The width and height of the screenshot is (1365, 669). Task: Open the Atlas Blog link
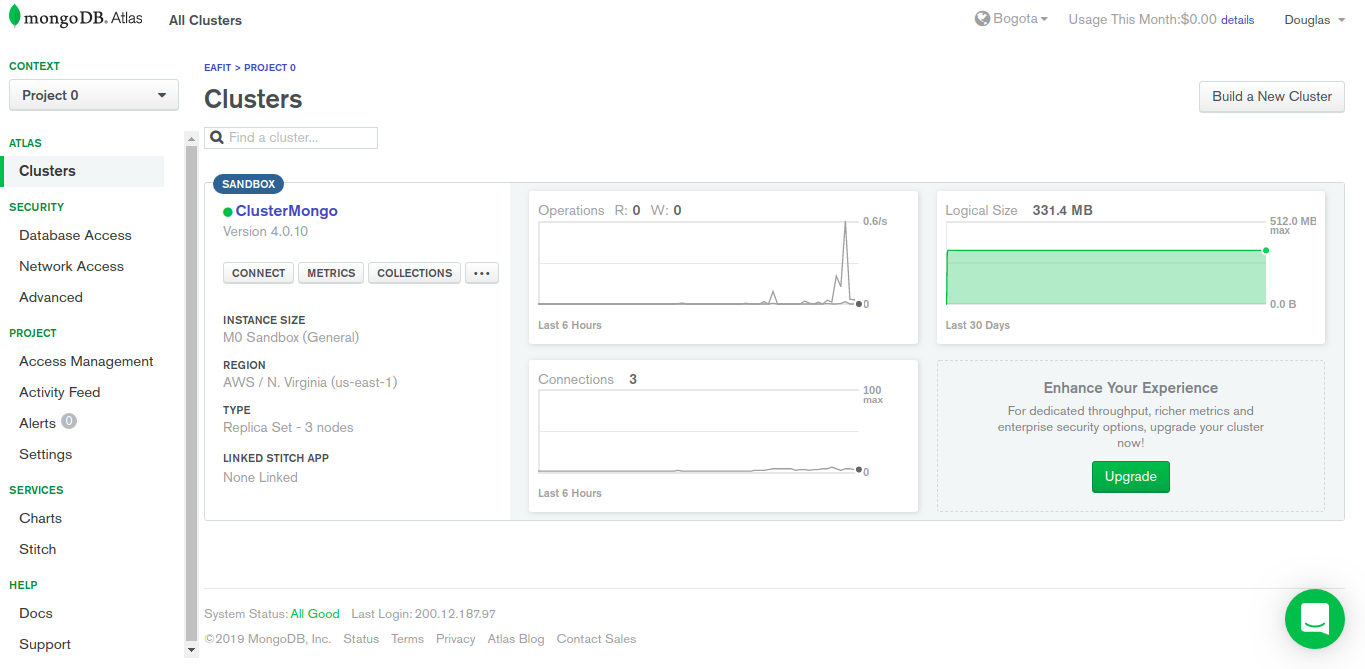click(x=516, y=639)
